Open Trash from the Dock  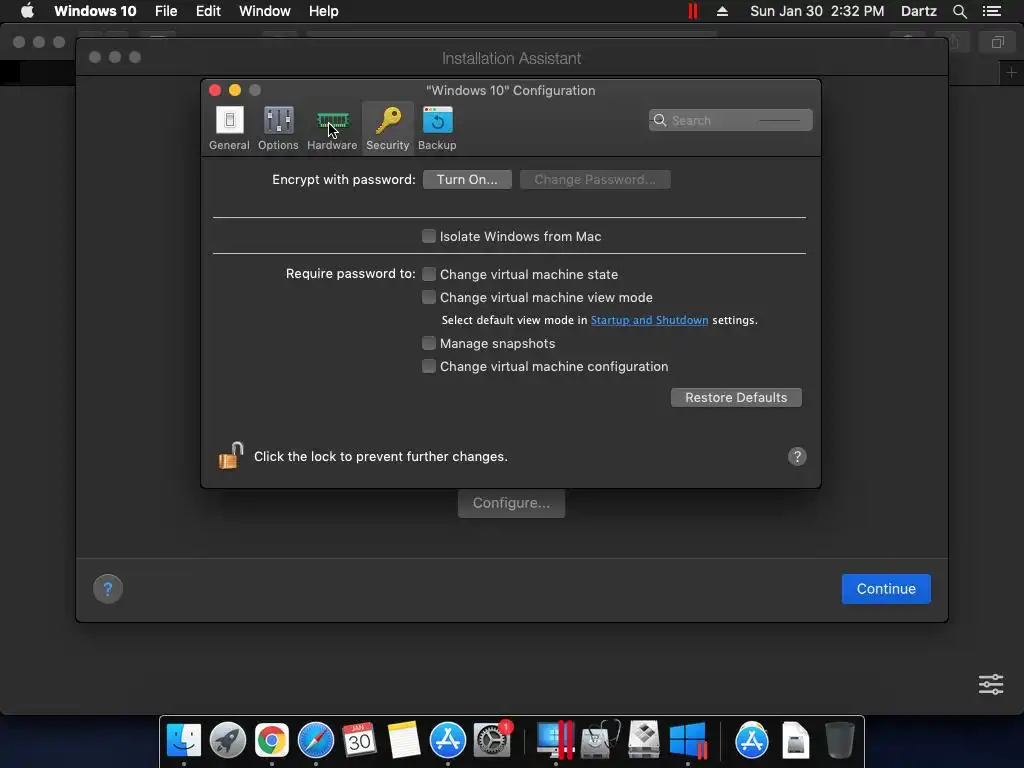839,740
